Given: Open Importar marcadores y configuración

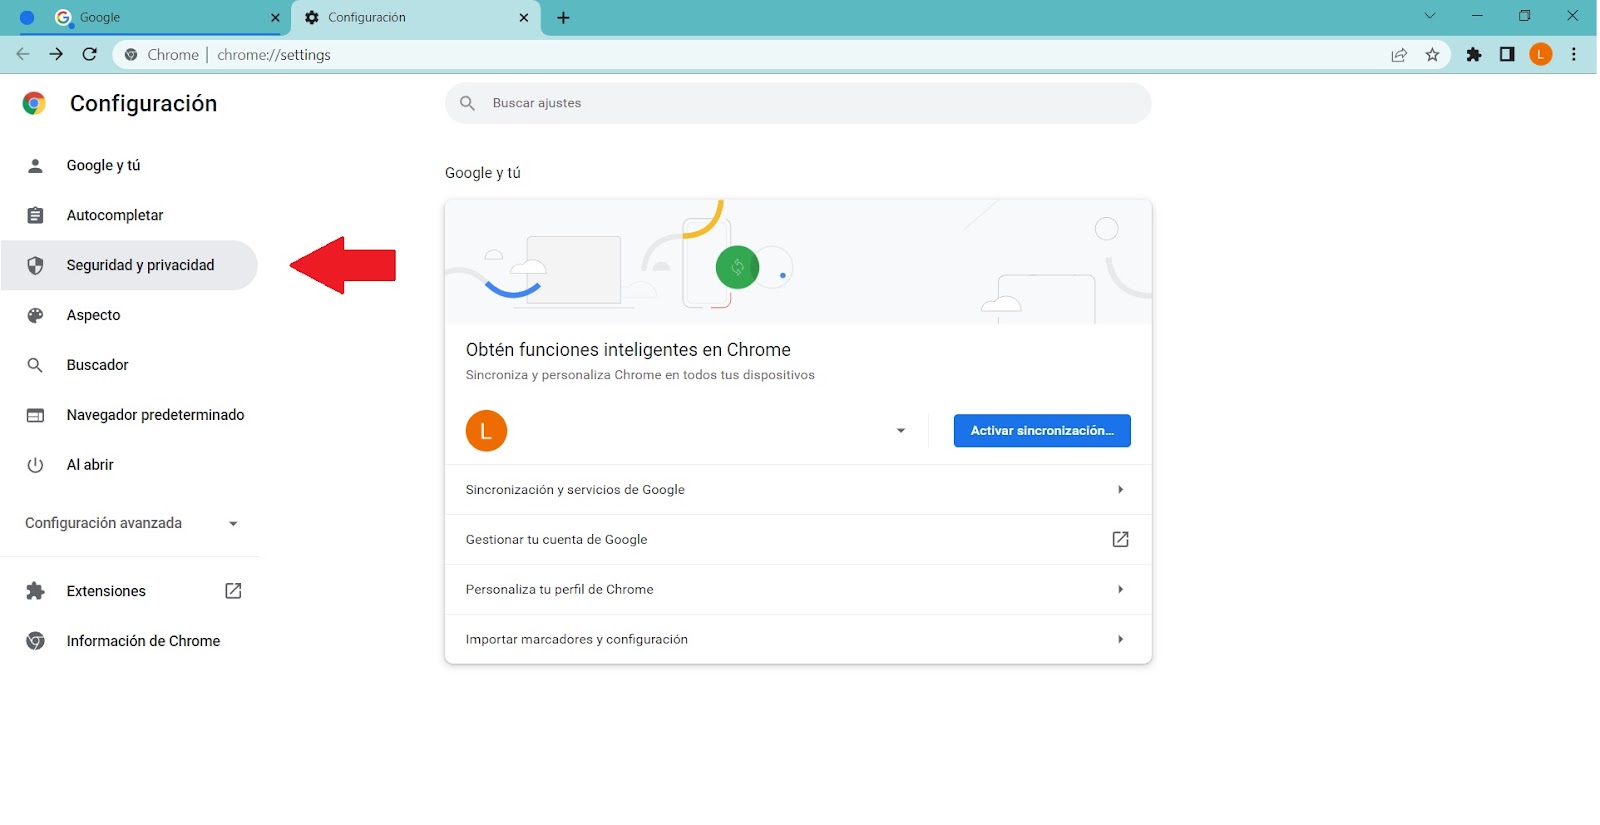Looking at the screenshot, I should click(x=798, y=640).
